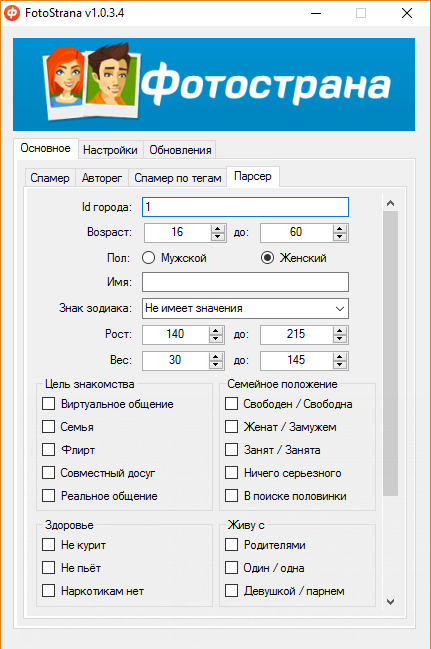
Task: Click the Фотострана banner logo
Action: point(214,84)
